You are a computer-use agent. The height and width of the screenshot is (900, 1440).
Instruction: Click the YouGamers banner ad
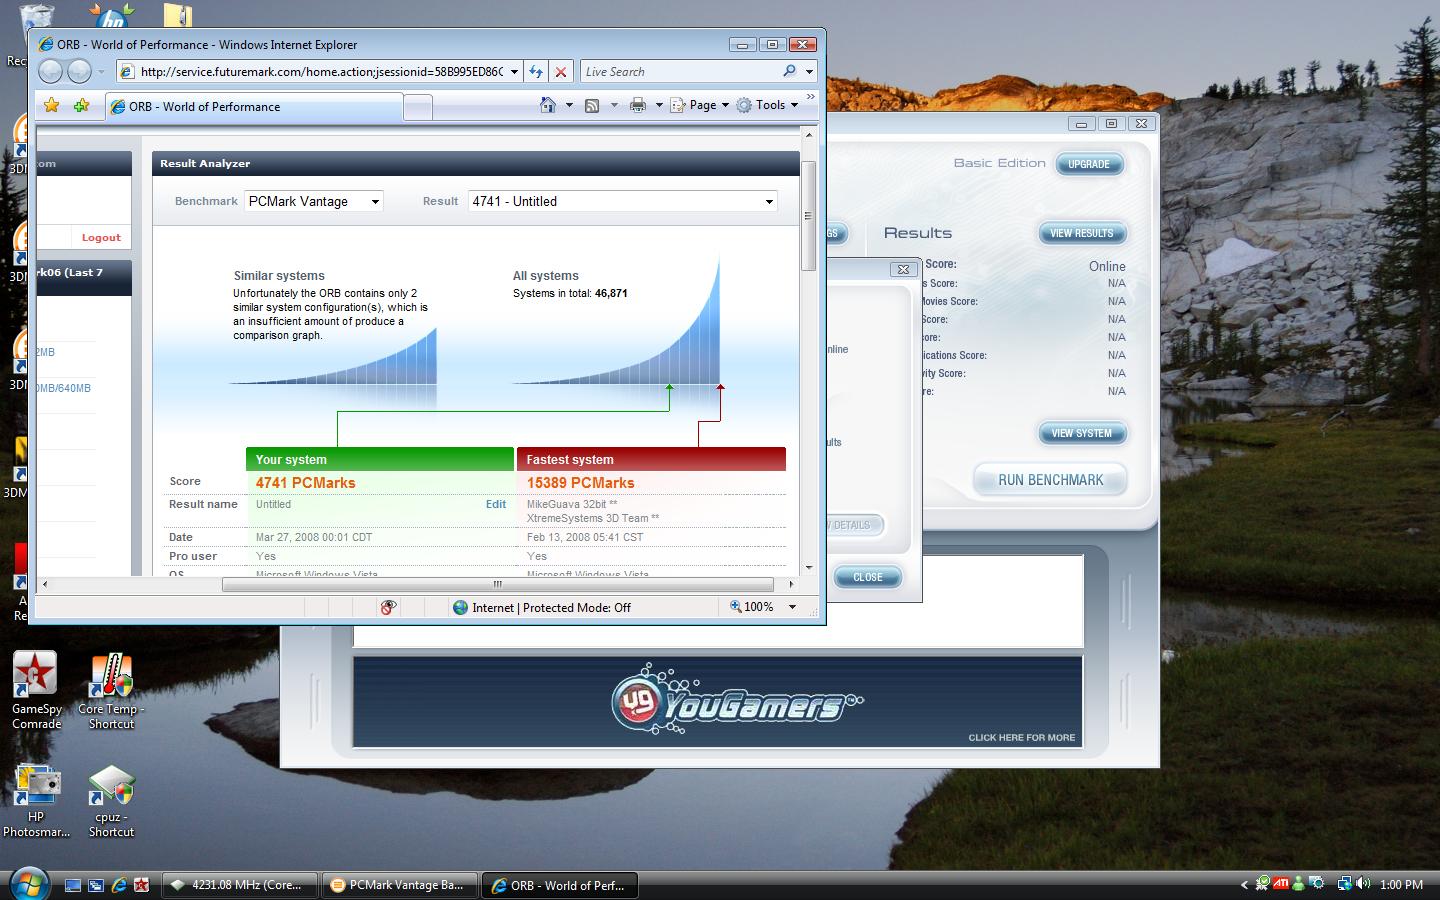click(x=718, y=702)
